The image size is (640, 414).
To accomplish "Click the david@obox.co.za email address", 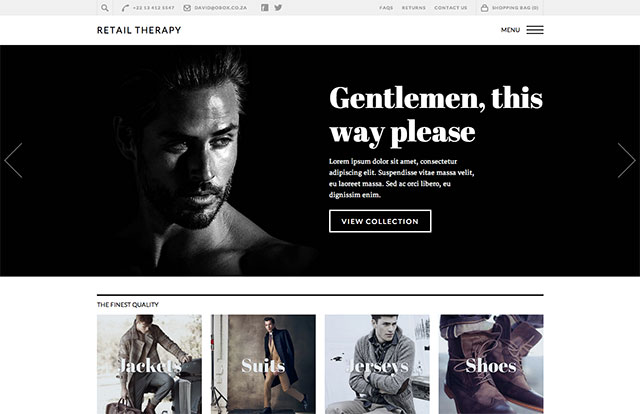I will (x=219, y=7).
